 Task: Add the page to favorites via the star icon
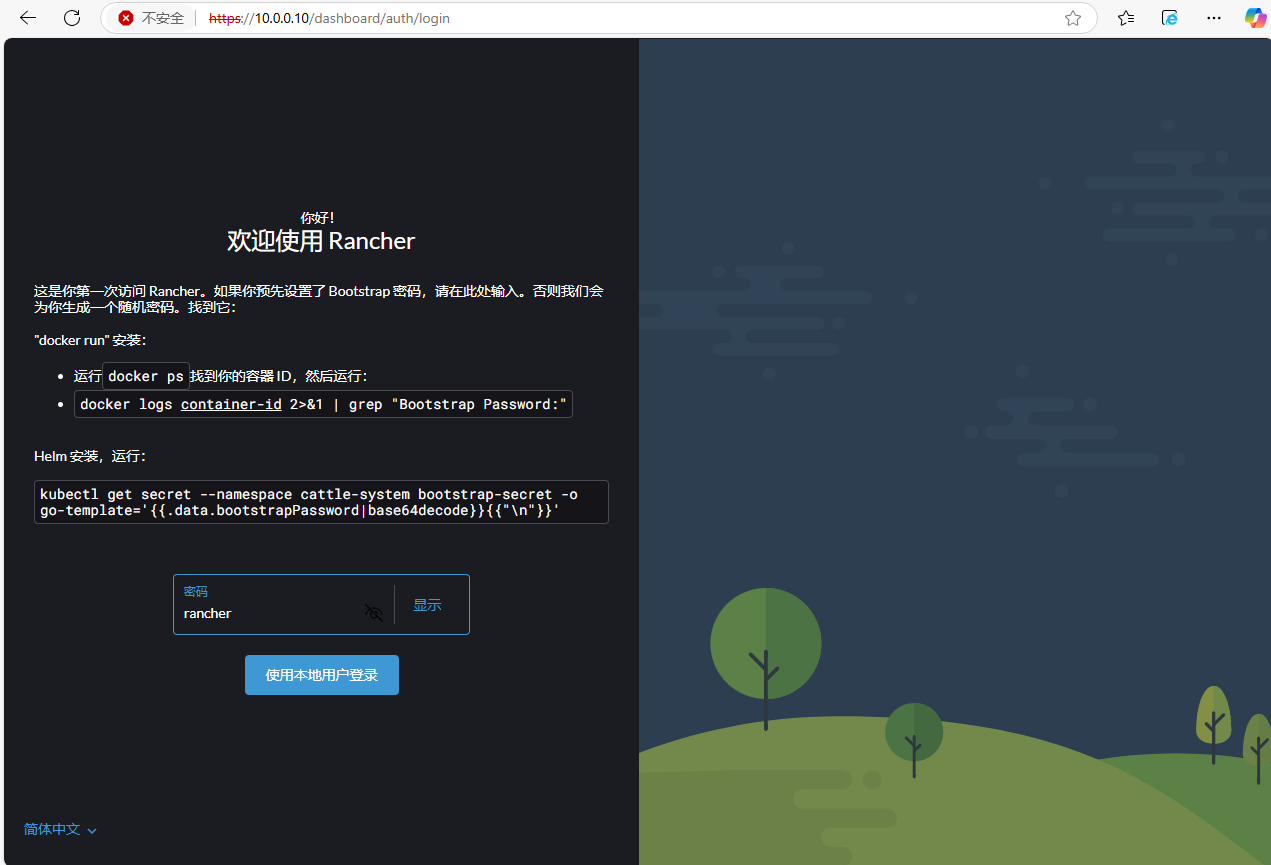point(1073,18)
